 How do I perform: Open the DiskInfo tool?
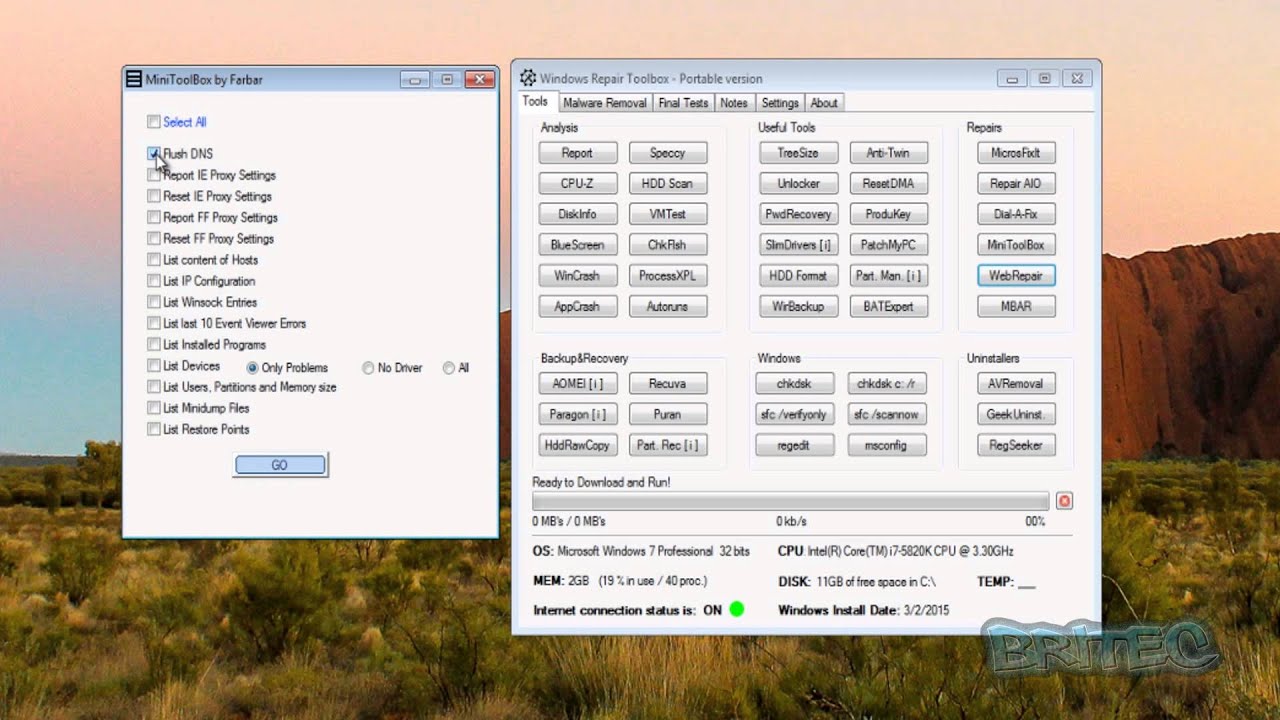click(x=577, y=214)
